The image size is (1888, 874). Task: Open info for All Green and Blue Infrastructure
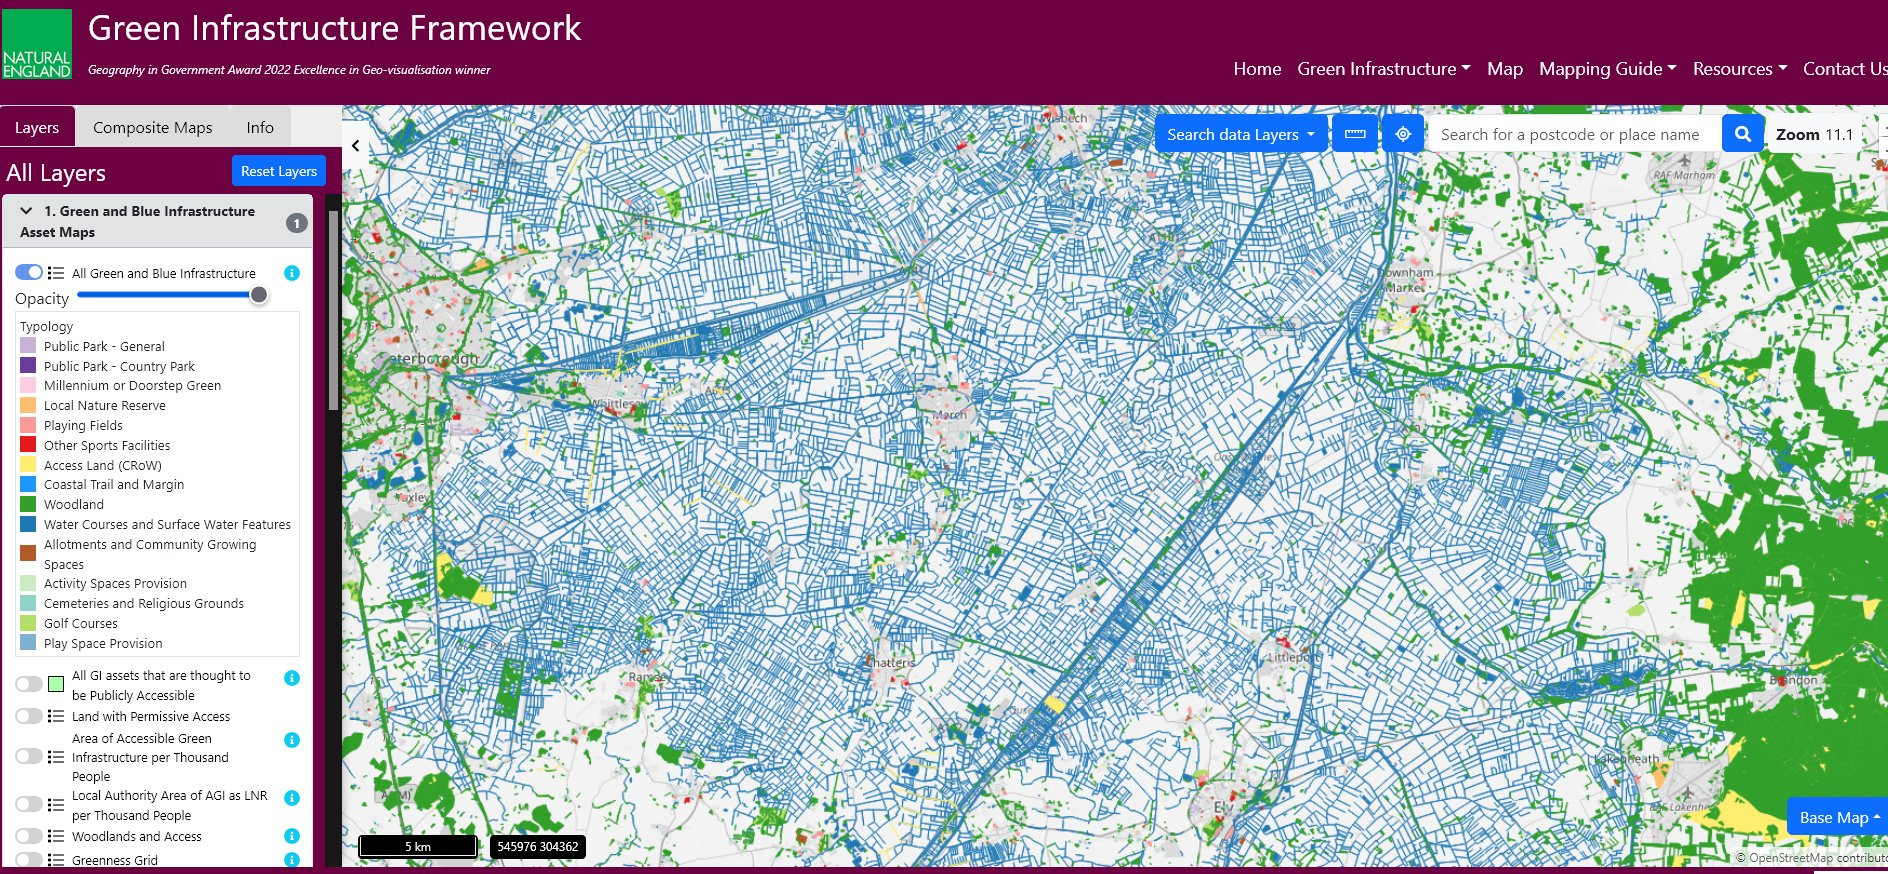pos(292,273)
